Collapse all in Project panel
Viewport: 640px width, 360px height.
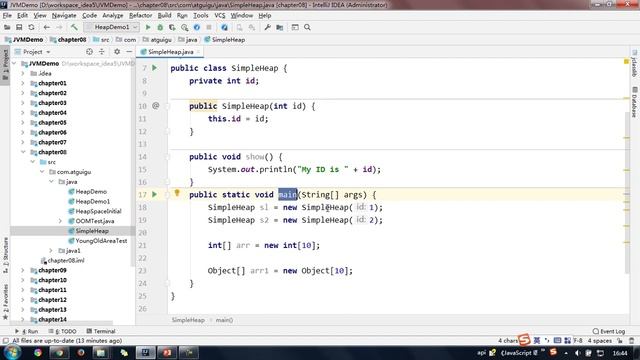tap(102, 52)
